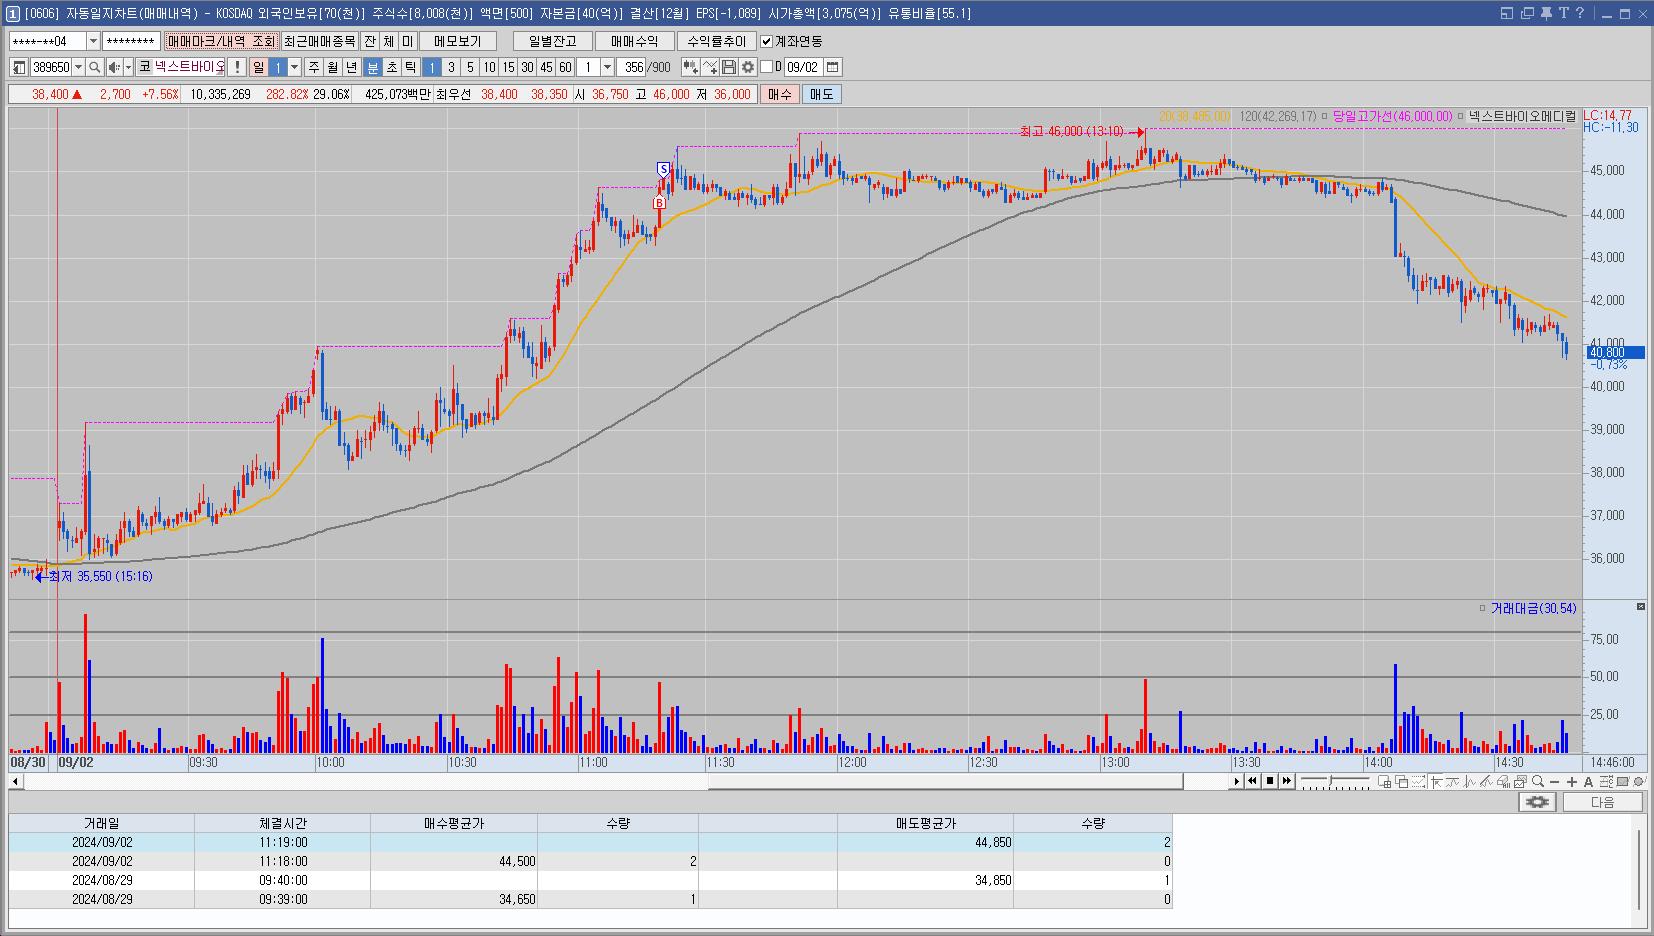Image resolution: width=1654 pixels, height=936 pixels.
Task: Click the minus zoom out chart icon
Action: pyautogui.click(x=1554, y=781)
